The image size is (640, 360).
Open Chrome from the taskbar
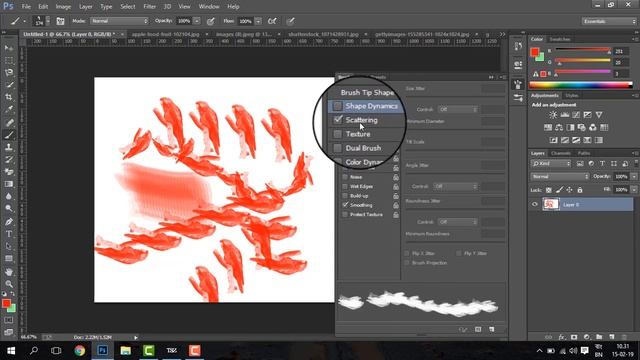pyautogui.click(x=80, y=351)
